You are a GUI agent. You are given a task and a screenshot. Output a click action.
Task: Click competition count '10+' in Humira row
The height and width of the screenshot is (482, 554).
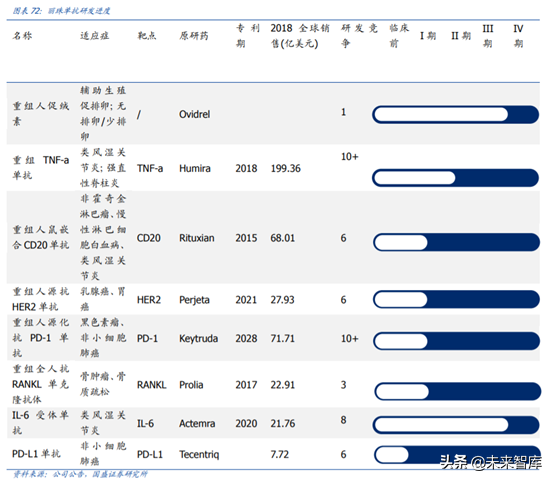349,157
